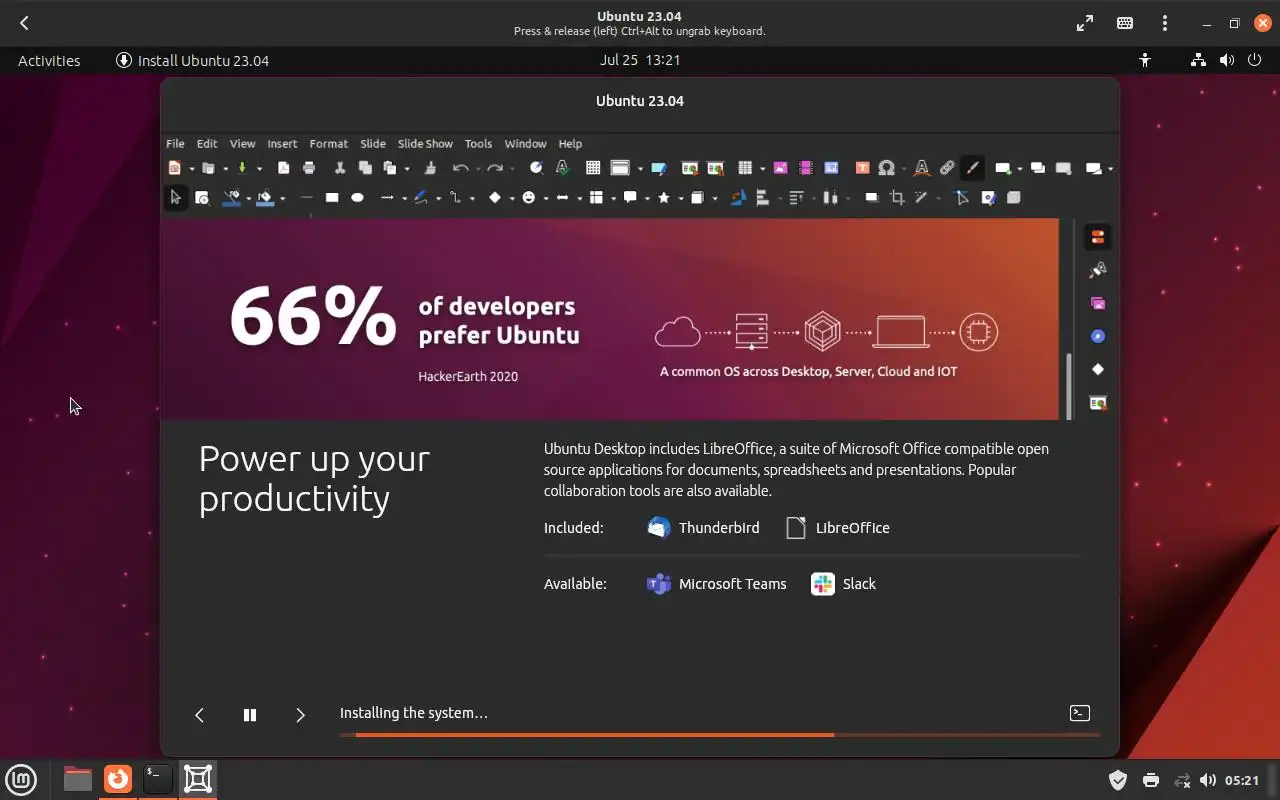Image resolution: width=1280 pixels, height=800 pixels.
Task: Click the Fontwork text icon
Action: click(922, 168)
